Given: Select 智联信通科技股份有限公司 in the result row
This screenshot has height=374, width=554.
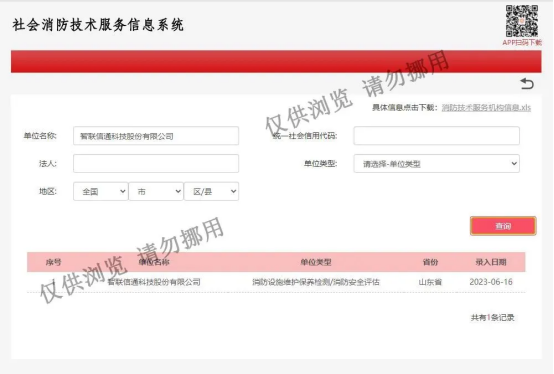Looking at the screenshot, I should point(154,282).
